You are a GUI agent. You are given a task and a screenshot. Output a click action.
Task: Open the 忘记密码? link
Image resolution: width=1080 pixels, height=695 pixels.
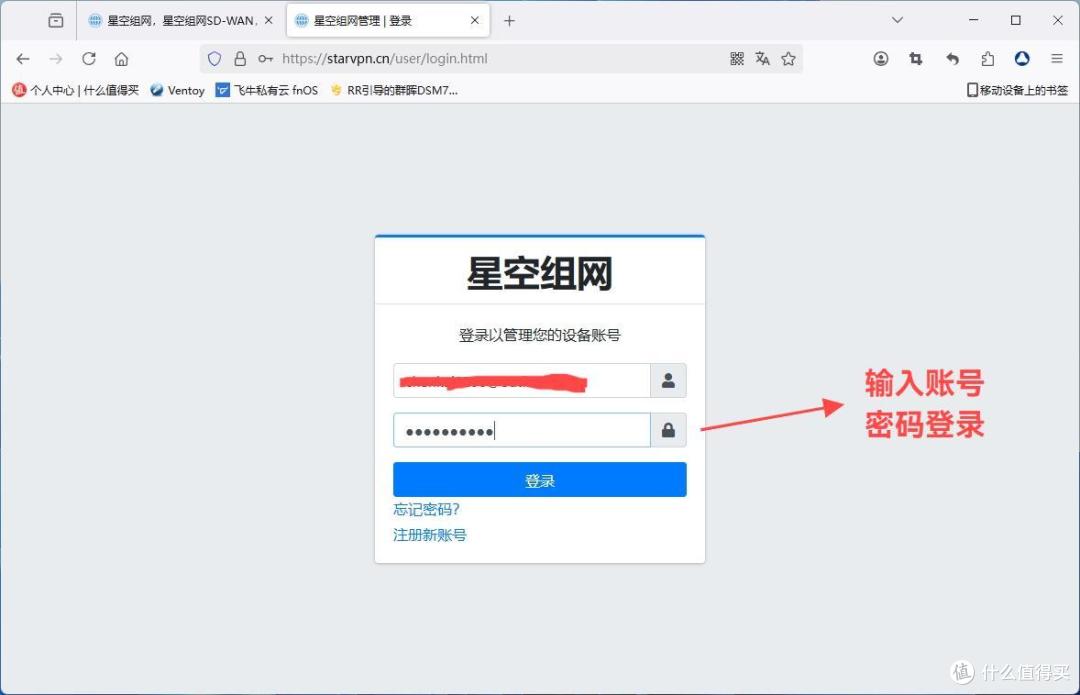point(426,510)
